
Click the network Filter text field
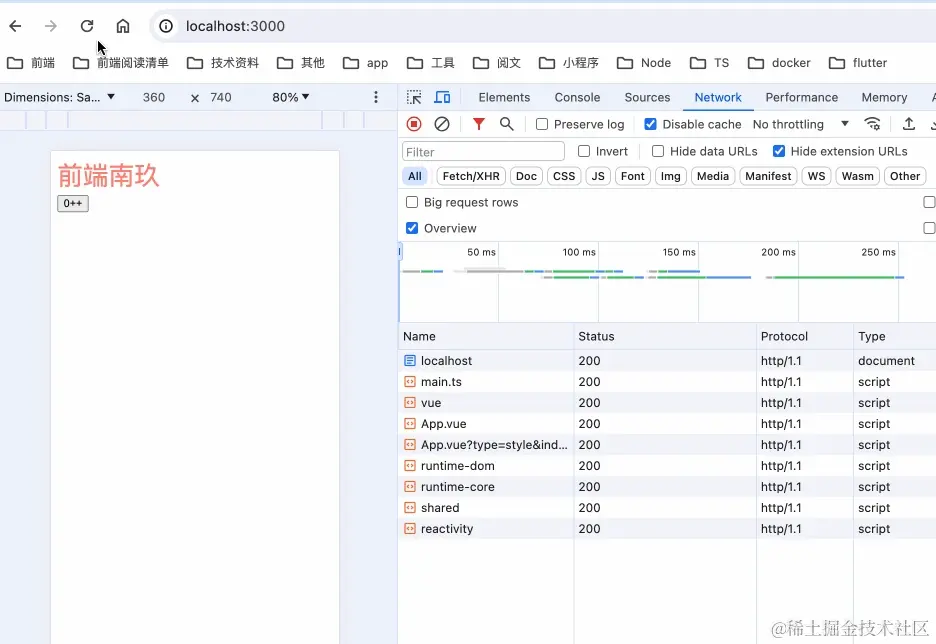coord(483,152)
